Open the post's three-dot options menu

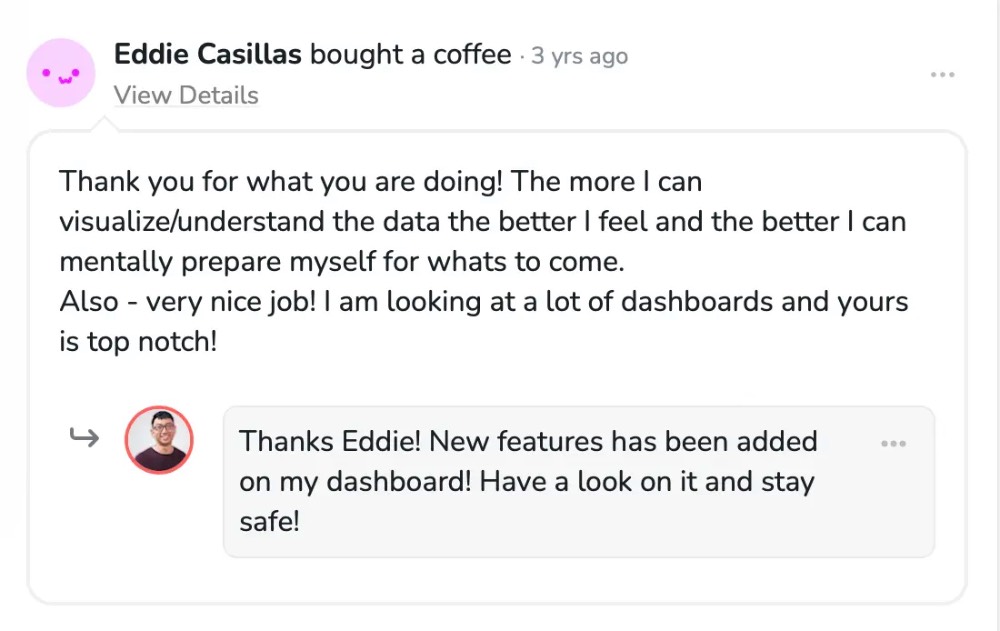point(942,75)
